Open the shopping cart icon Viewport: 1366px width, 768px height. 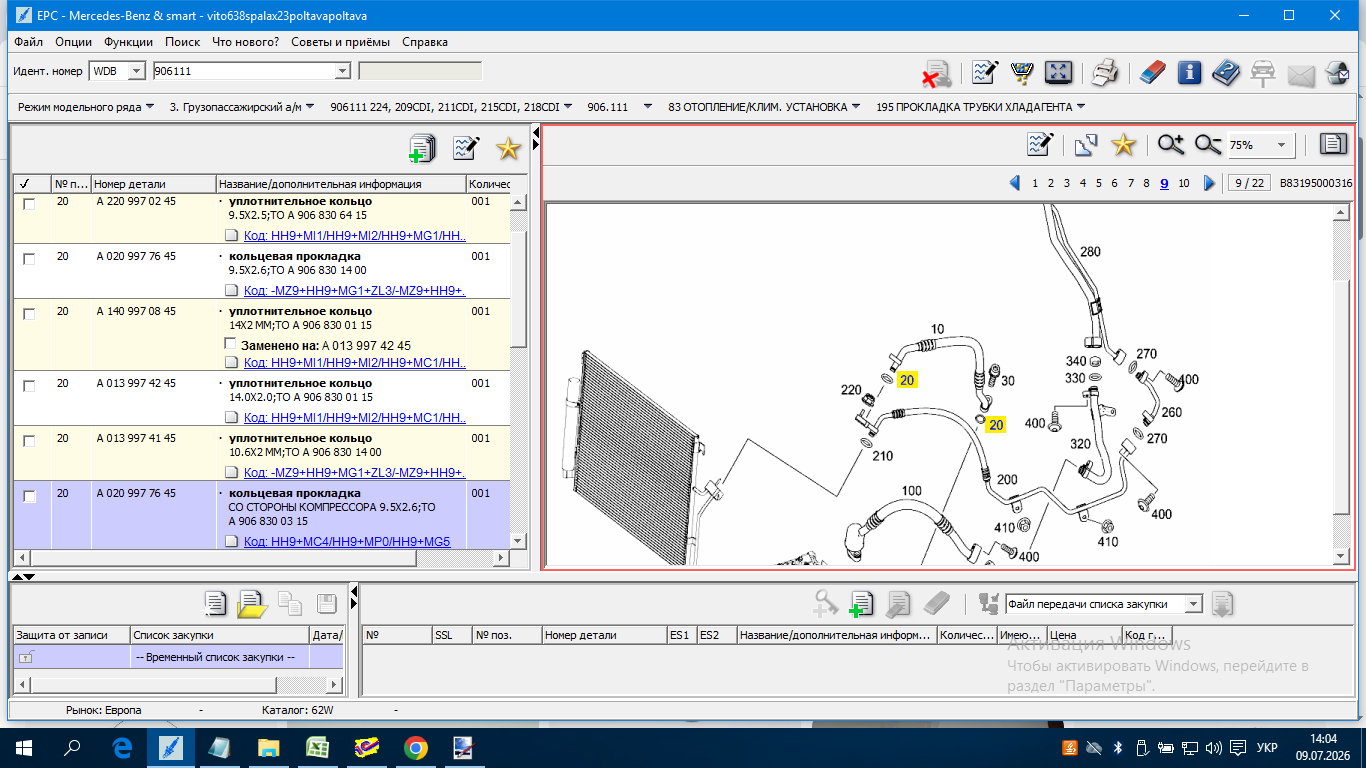(x=1021, y=72)
